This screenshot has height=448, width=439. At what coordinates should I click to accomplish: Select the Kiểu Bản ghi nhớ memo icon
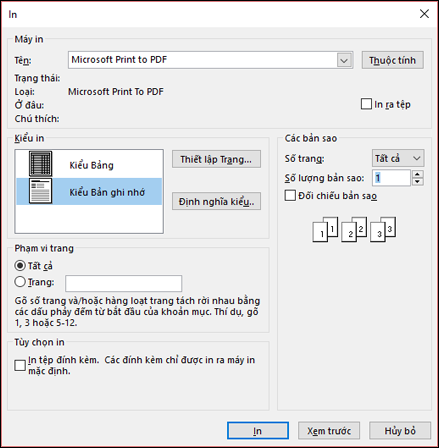40,191
